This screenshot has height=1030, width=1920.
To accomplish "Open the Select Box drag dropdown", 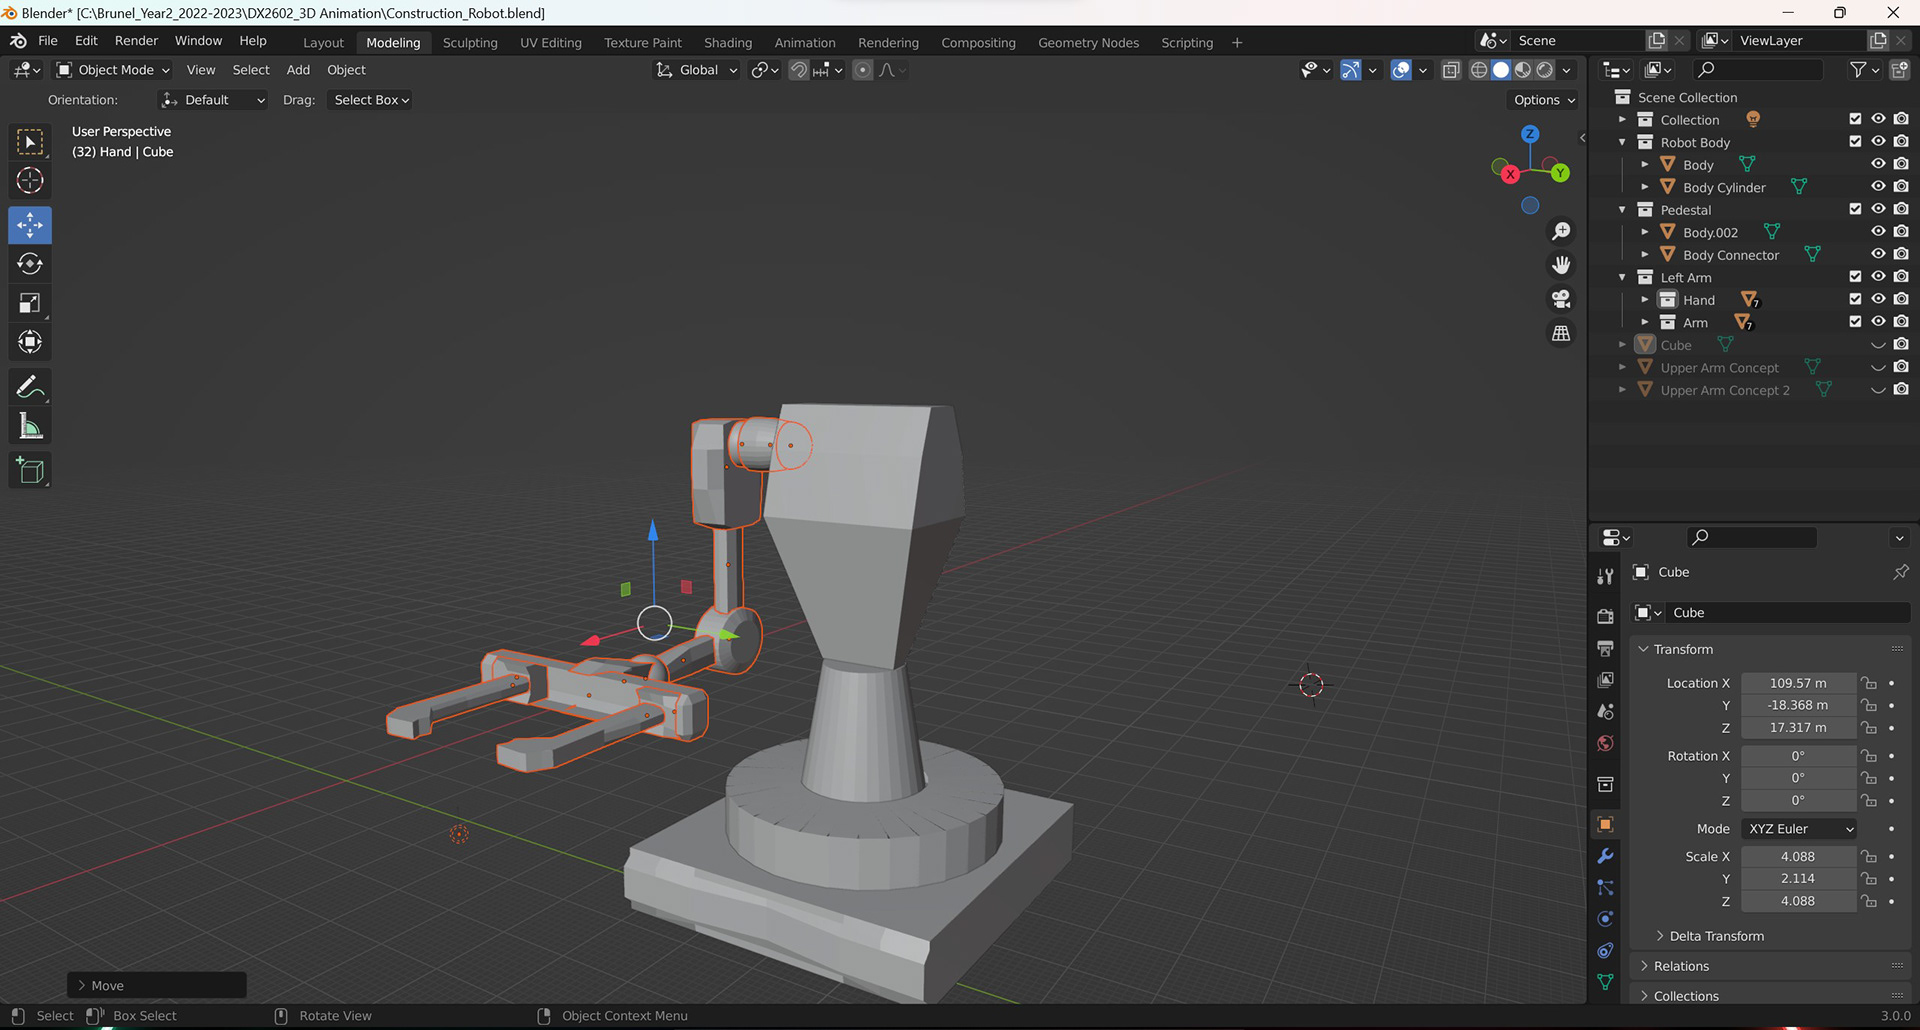I will coord(371,100).
